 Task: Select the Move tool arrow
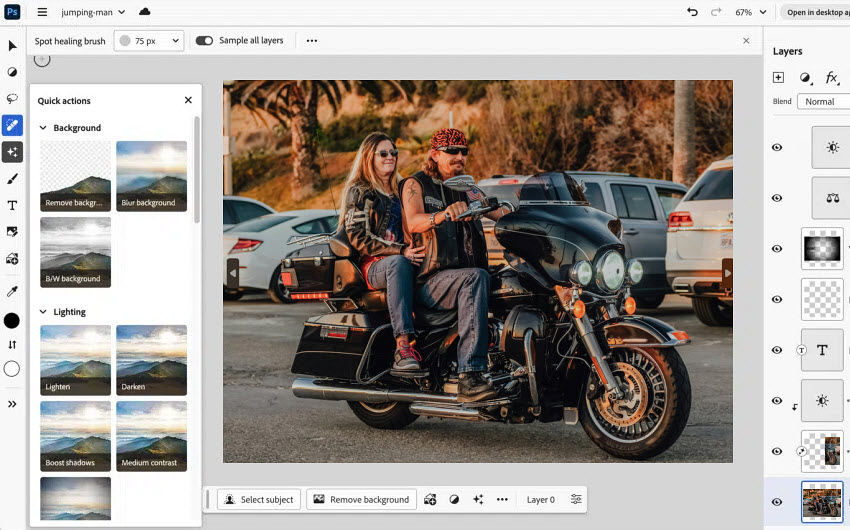pyautogui.click(x=12, y=46)
